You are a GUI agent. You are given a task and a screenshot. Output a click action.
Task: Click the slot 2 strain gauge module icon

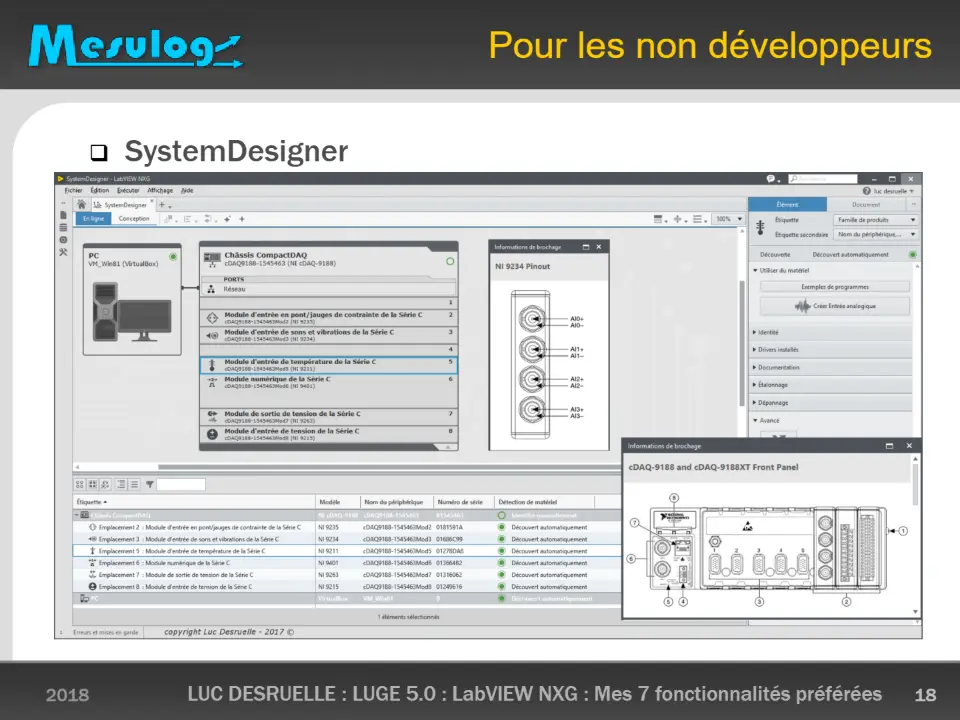(x=212, y=318)
